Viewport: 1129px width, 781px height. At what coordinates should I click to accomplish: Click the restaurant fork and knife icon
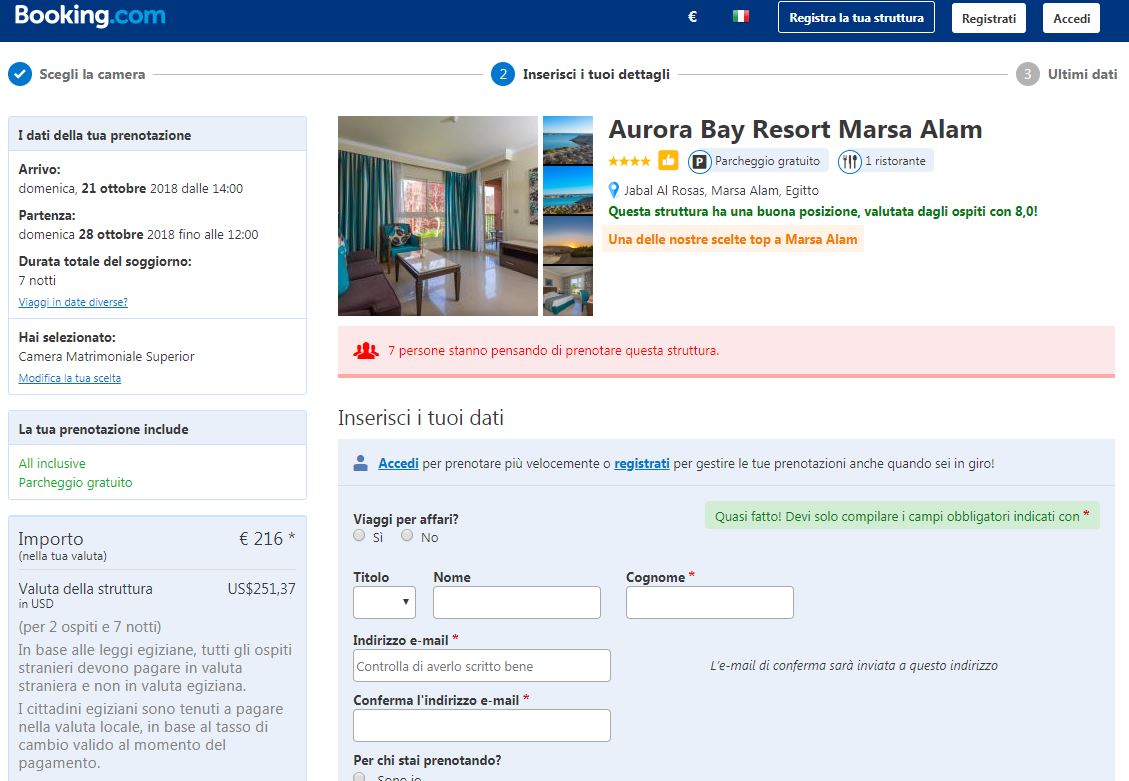coord(850,161)
